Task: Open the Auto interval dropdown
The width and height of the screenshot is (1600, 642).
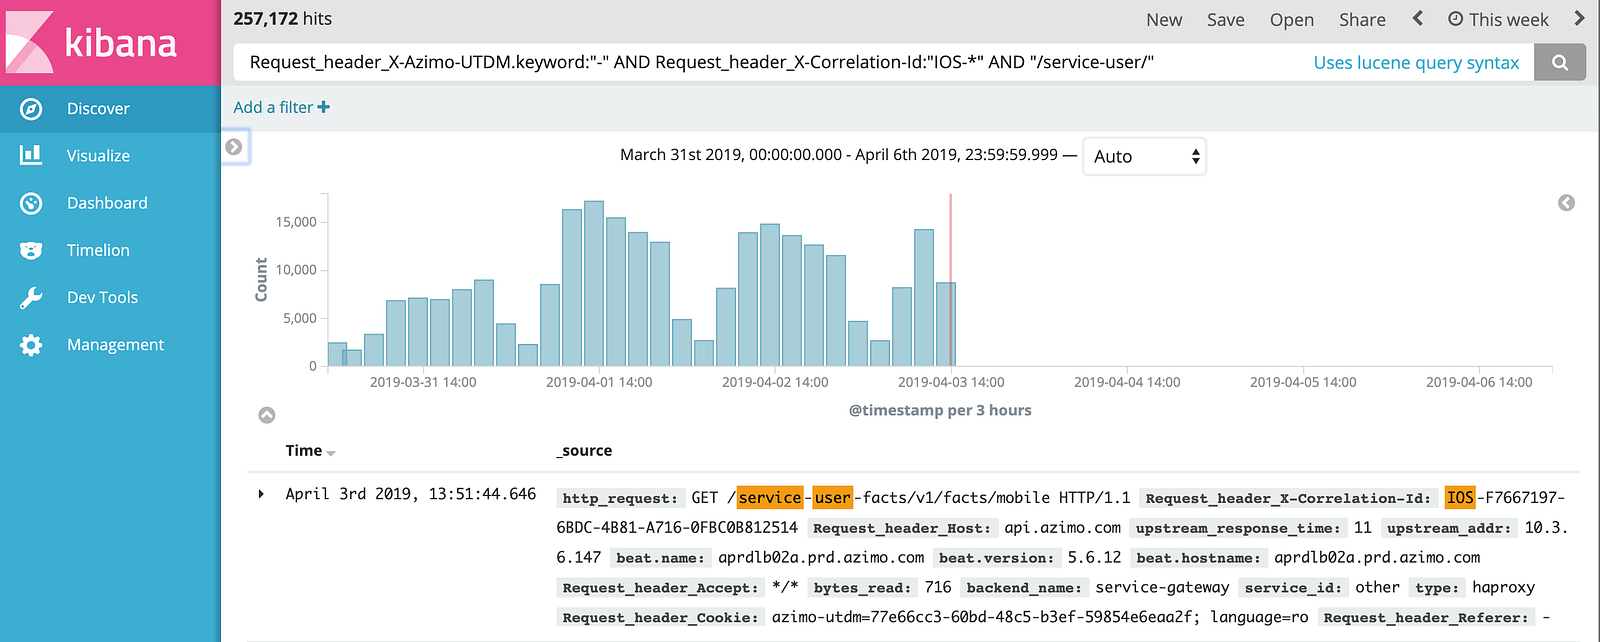Action: coord(1144,156)
